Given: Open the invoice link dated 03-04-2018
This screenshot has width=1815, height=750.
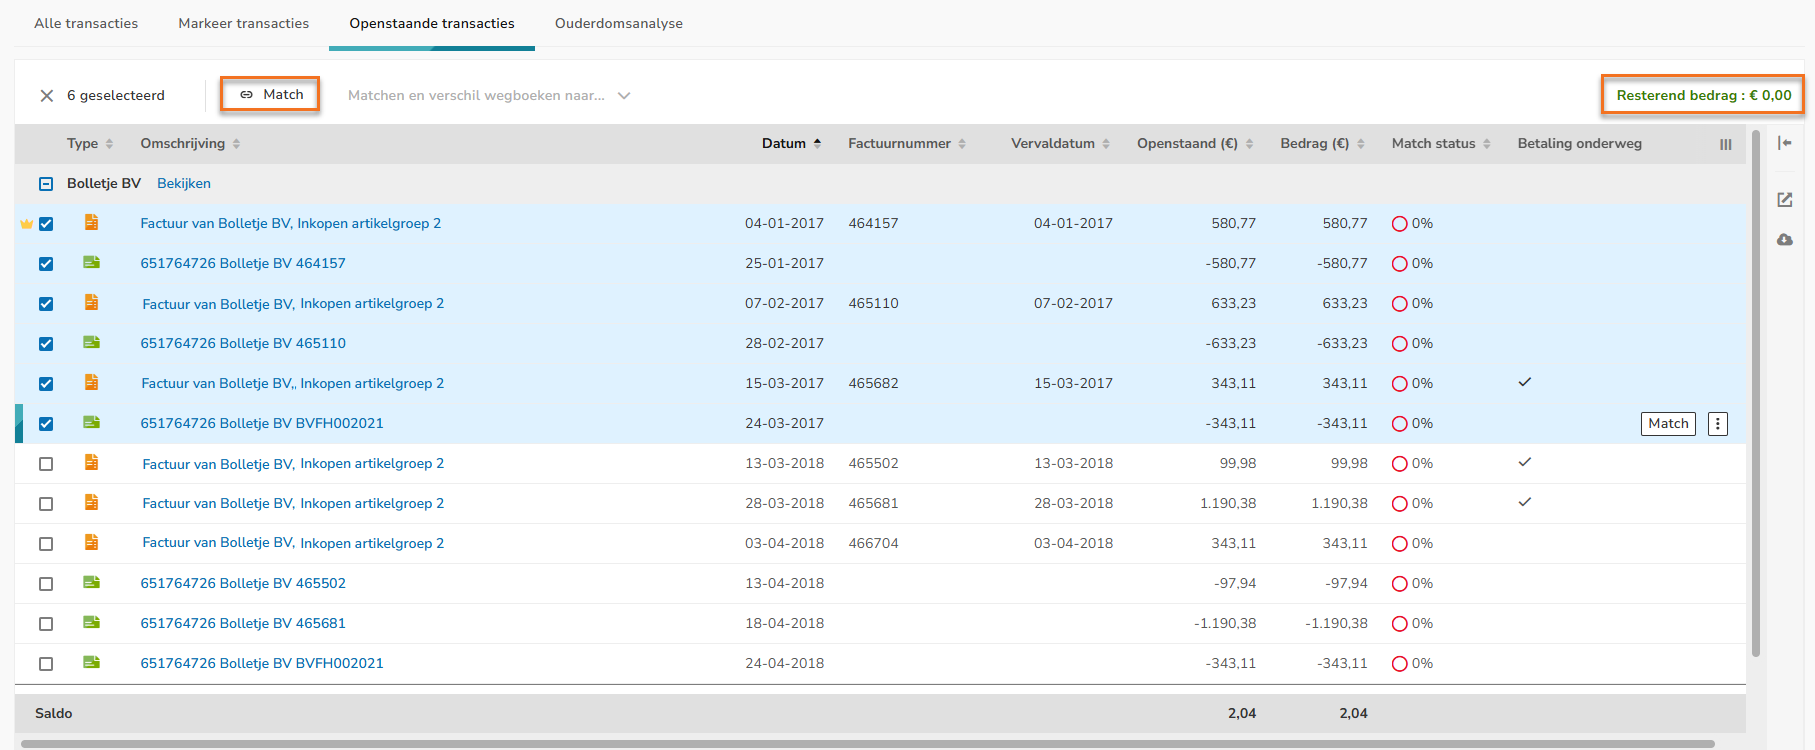Looking at the screenshot, I should point(293,544).
